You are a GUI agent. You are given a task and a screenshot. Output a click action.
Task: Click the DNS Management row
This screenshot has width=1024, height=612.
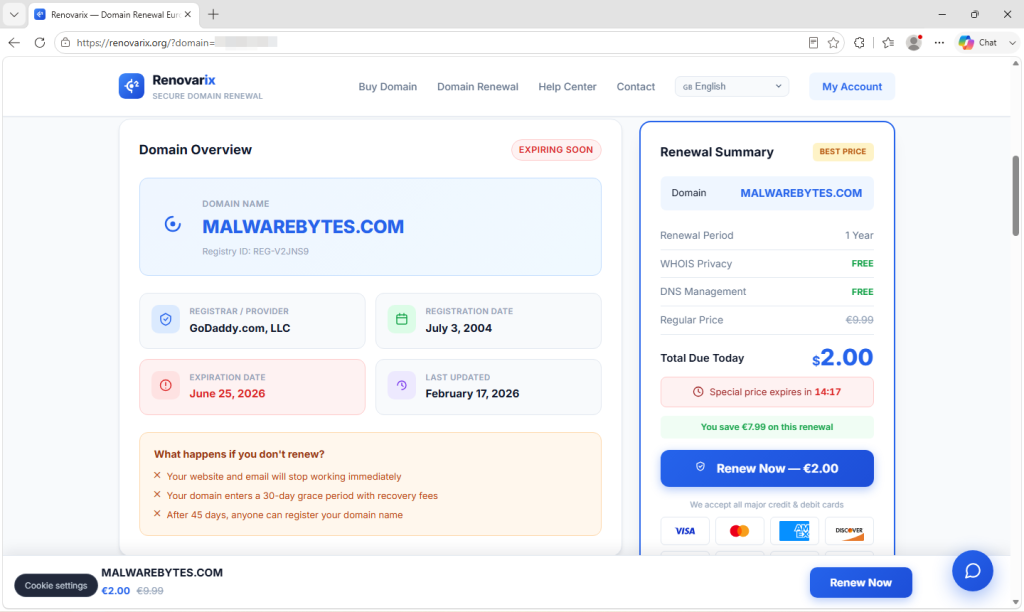[x=767, y=292]
